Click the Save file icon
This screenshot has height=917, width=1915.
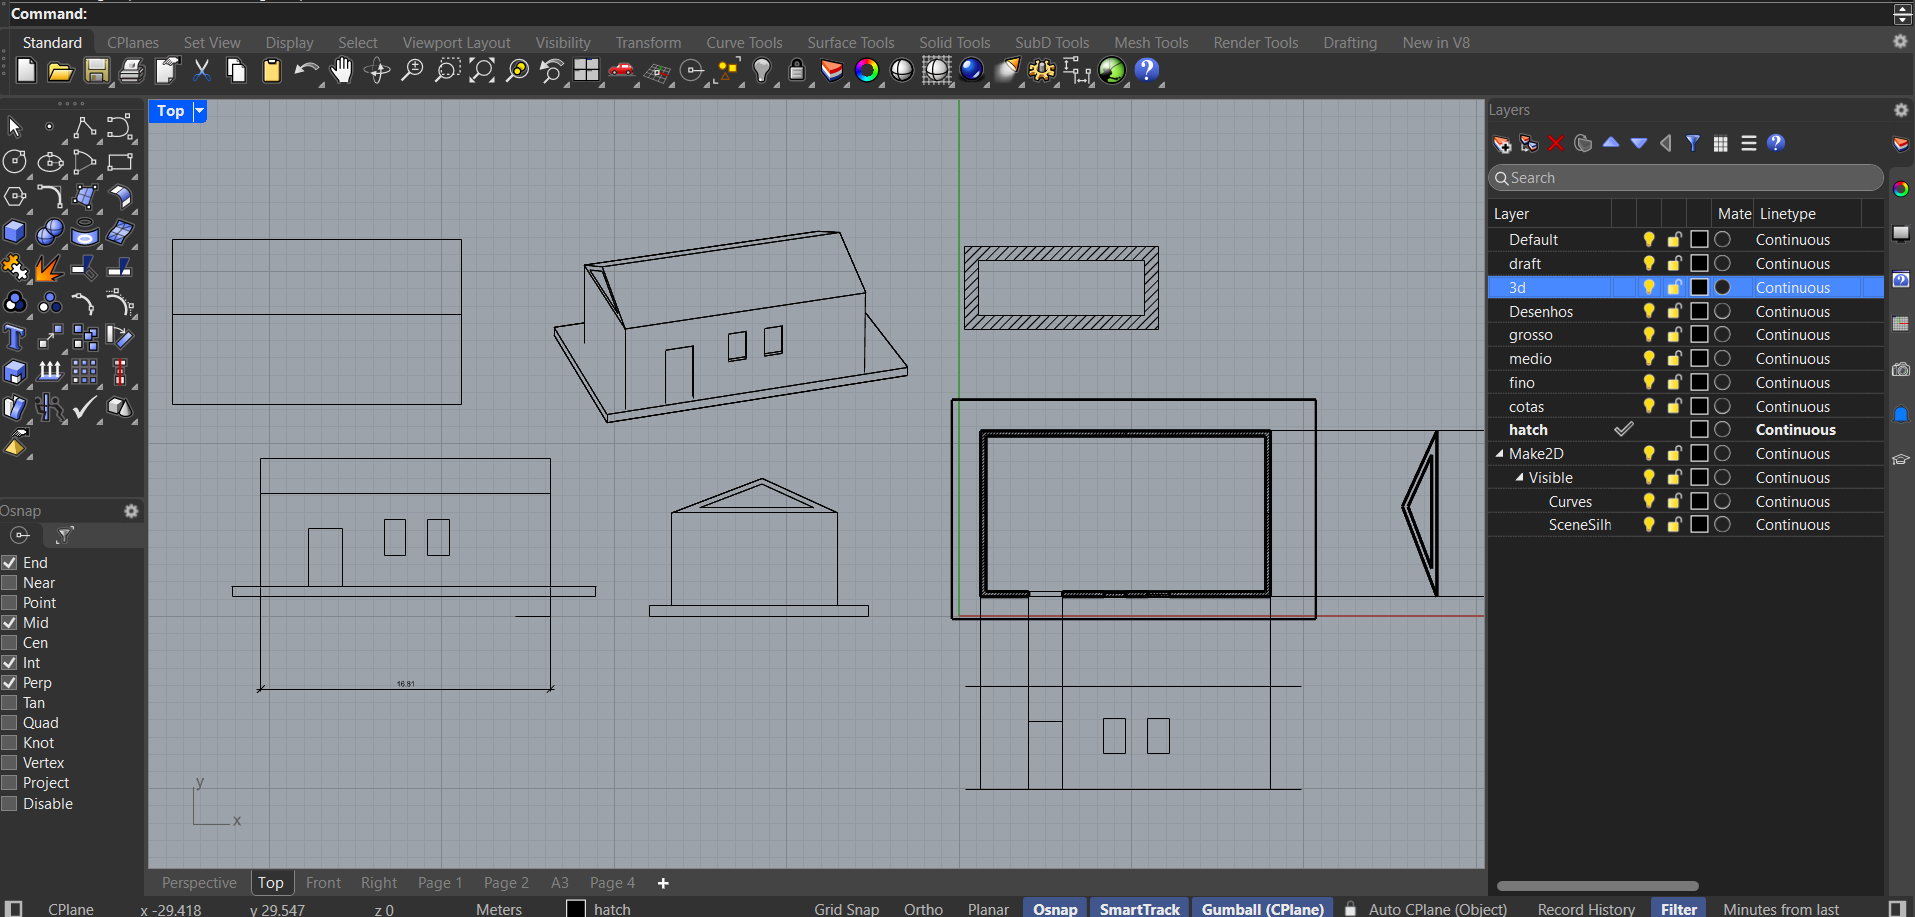pyautogui.click(x=96, y=71)
